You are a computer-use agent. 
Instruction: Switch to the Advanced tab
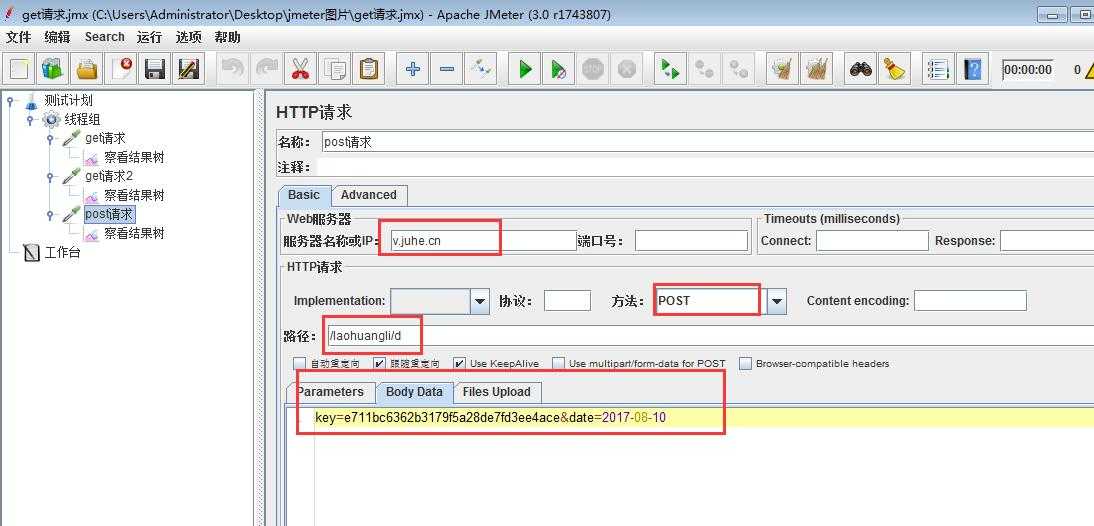click(368, 195)
